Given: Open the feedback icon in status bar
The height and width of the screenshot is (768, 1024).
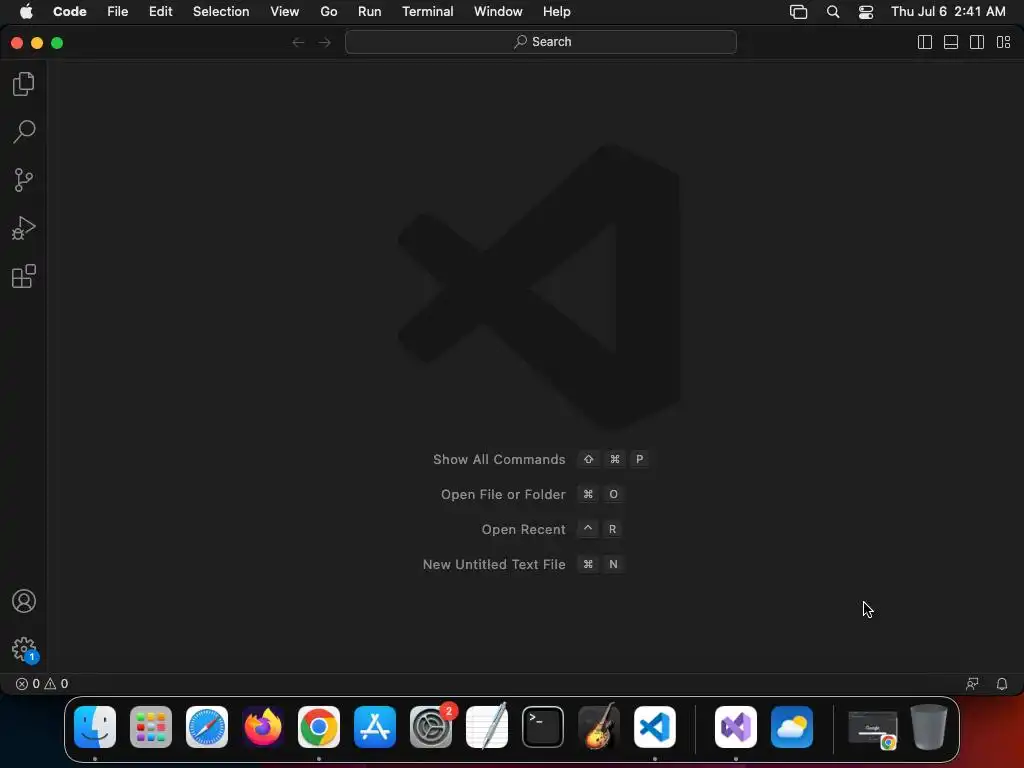Looking at the screenshot, I should [972, 684].
